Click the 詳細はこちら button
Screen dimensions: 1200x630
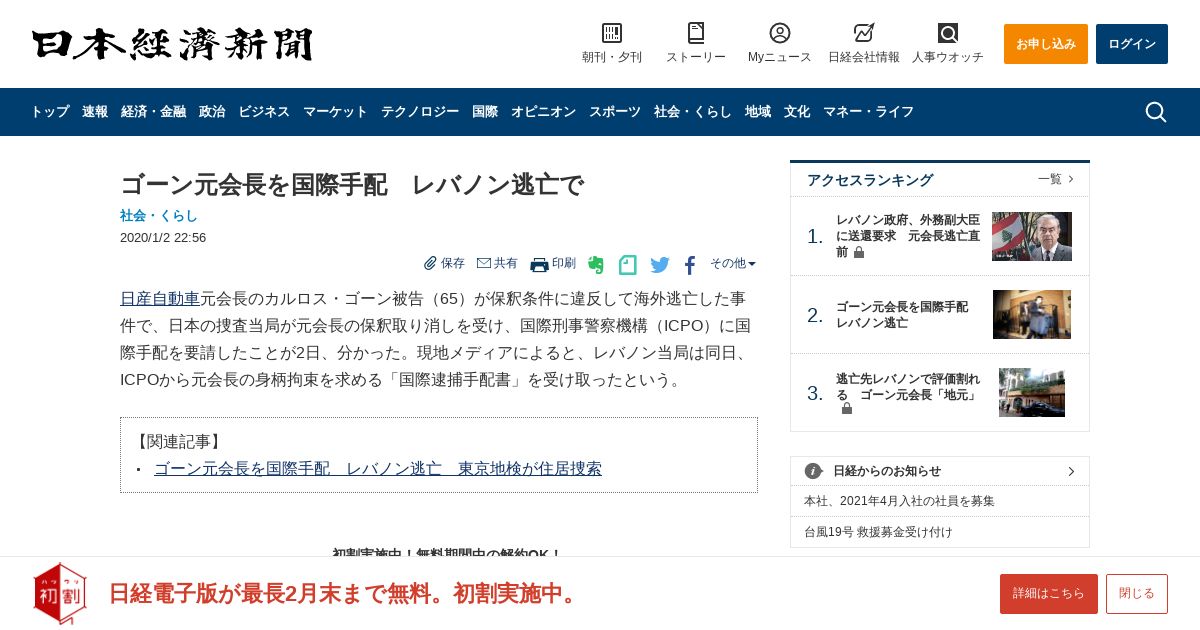click(1049, 594)
